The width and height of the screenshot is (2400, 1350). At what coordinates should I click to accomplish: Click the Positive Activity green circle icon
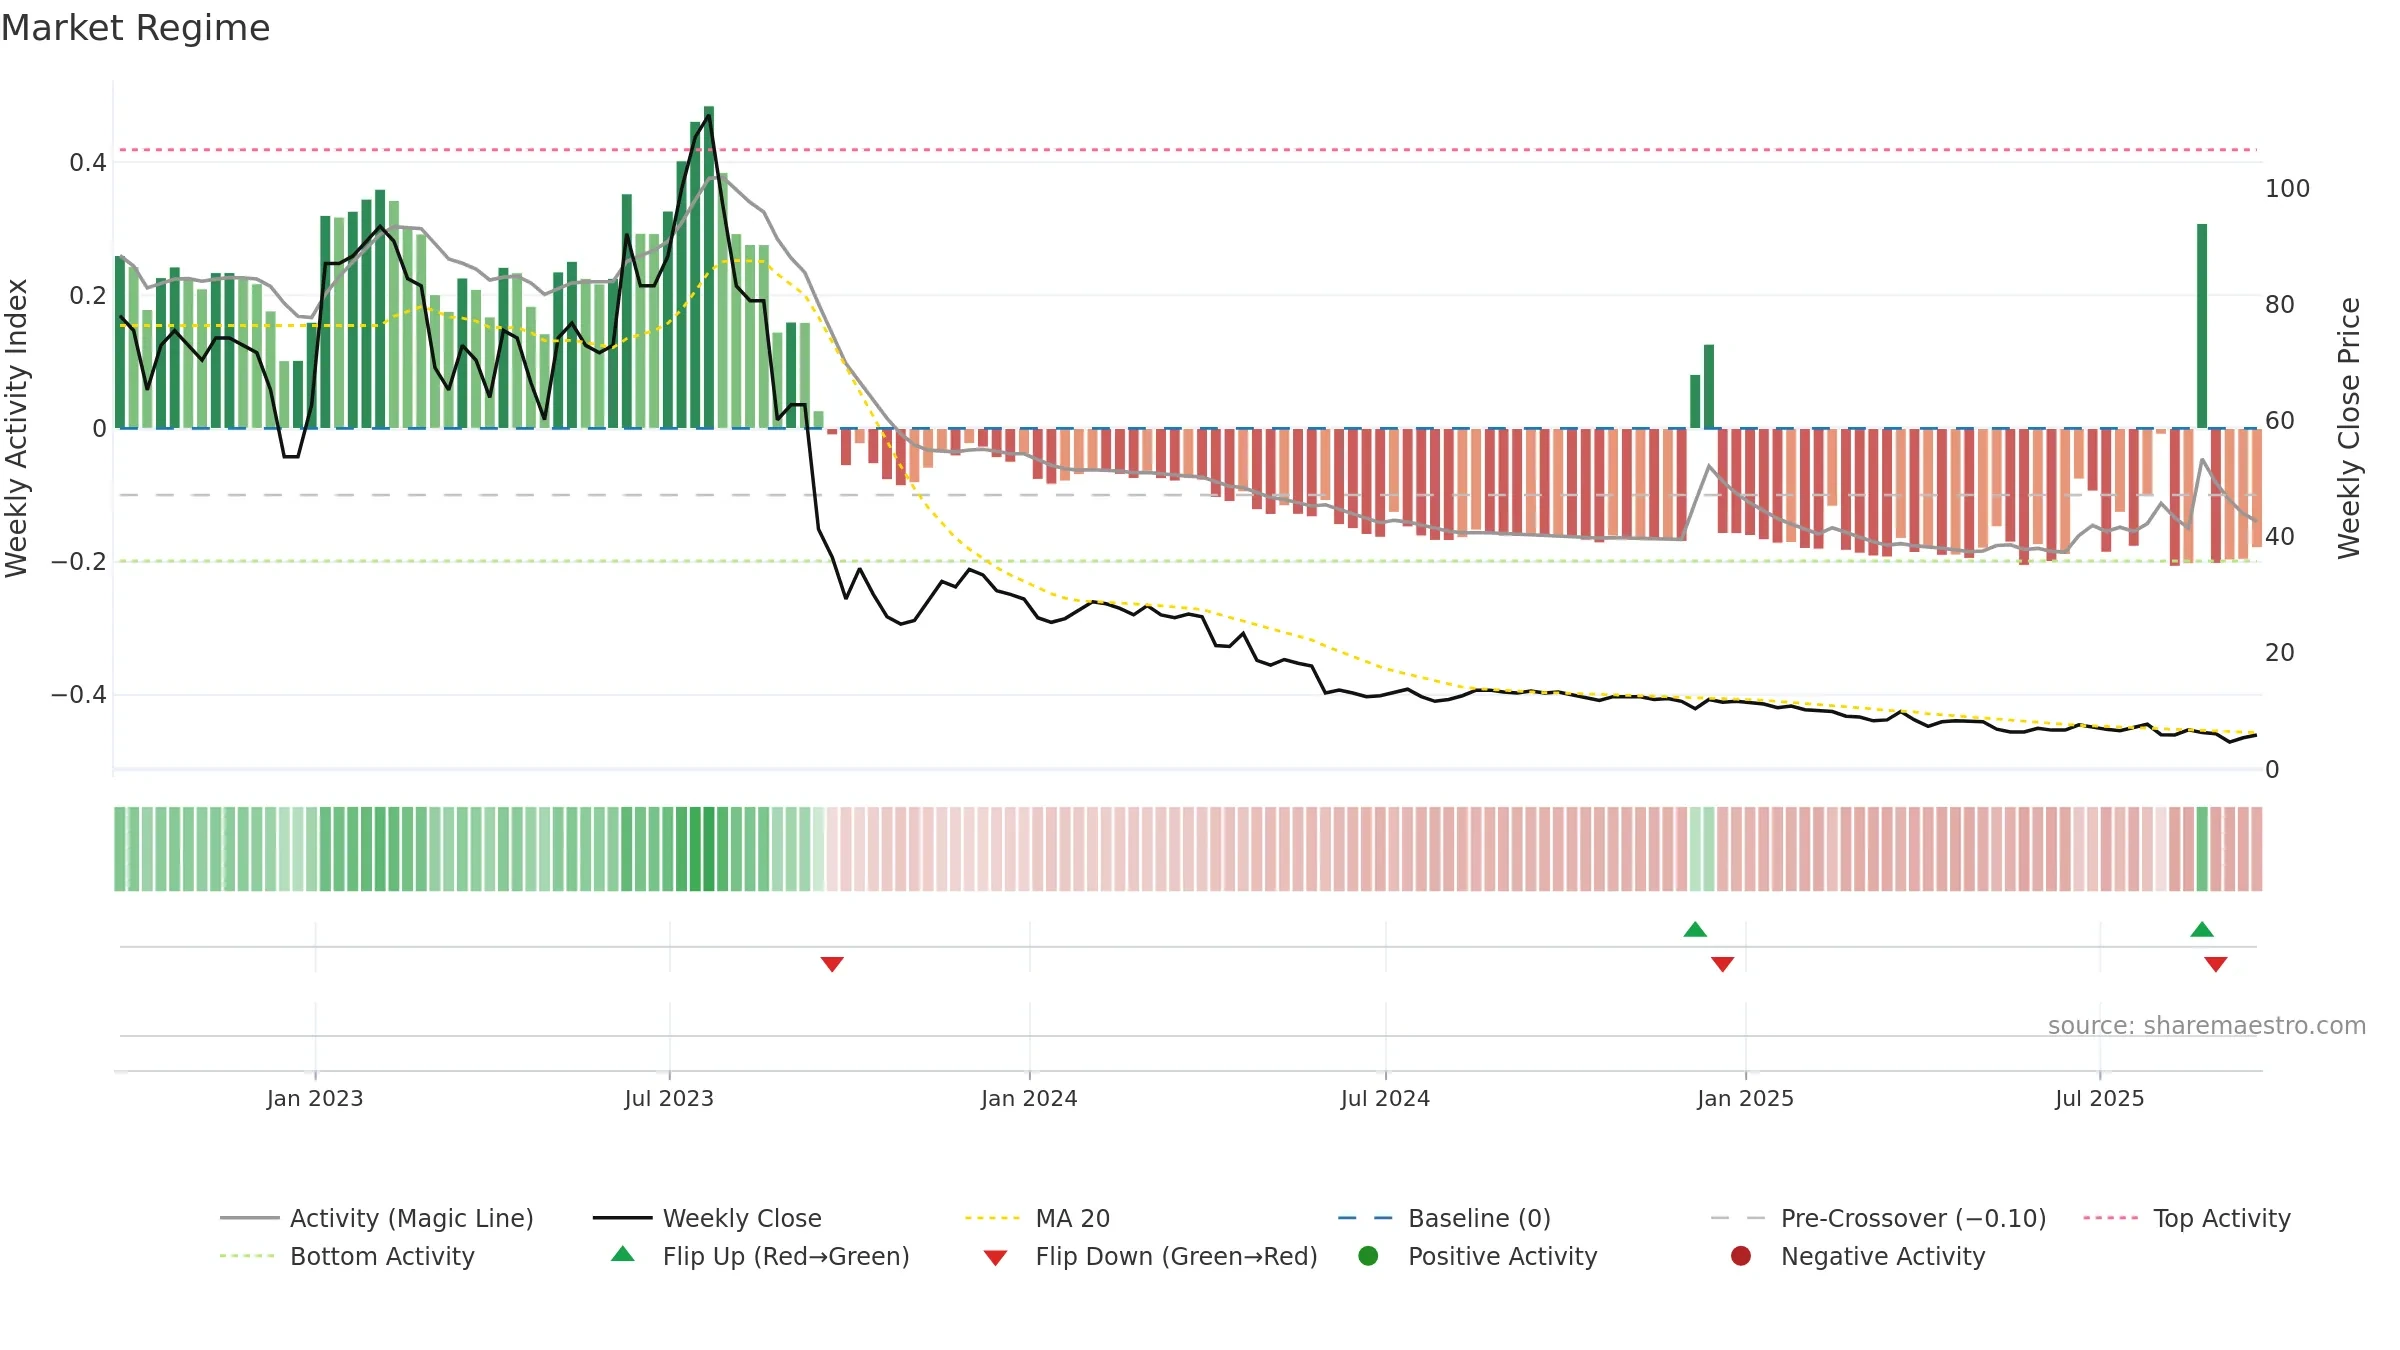click(x=1368, y=1256)
